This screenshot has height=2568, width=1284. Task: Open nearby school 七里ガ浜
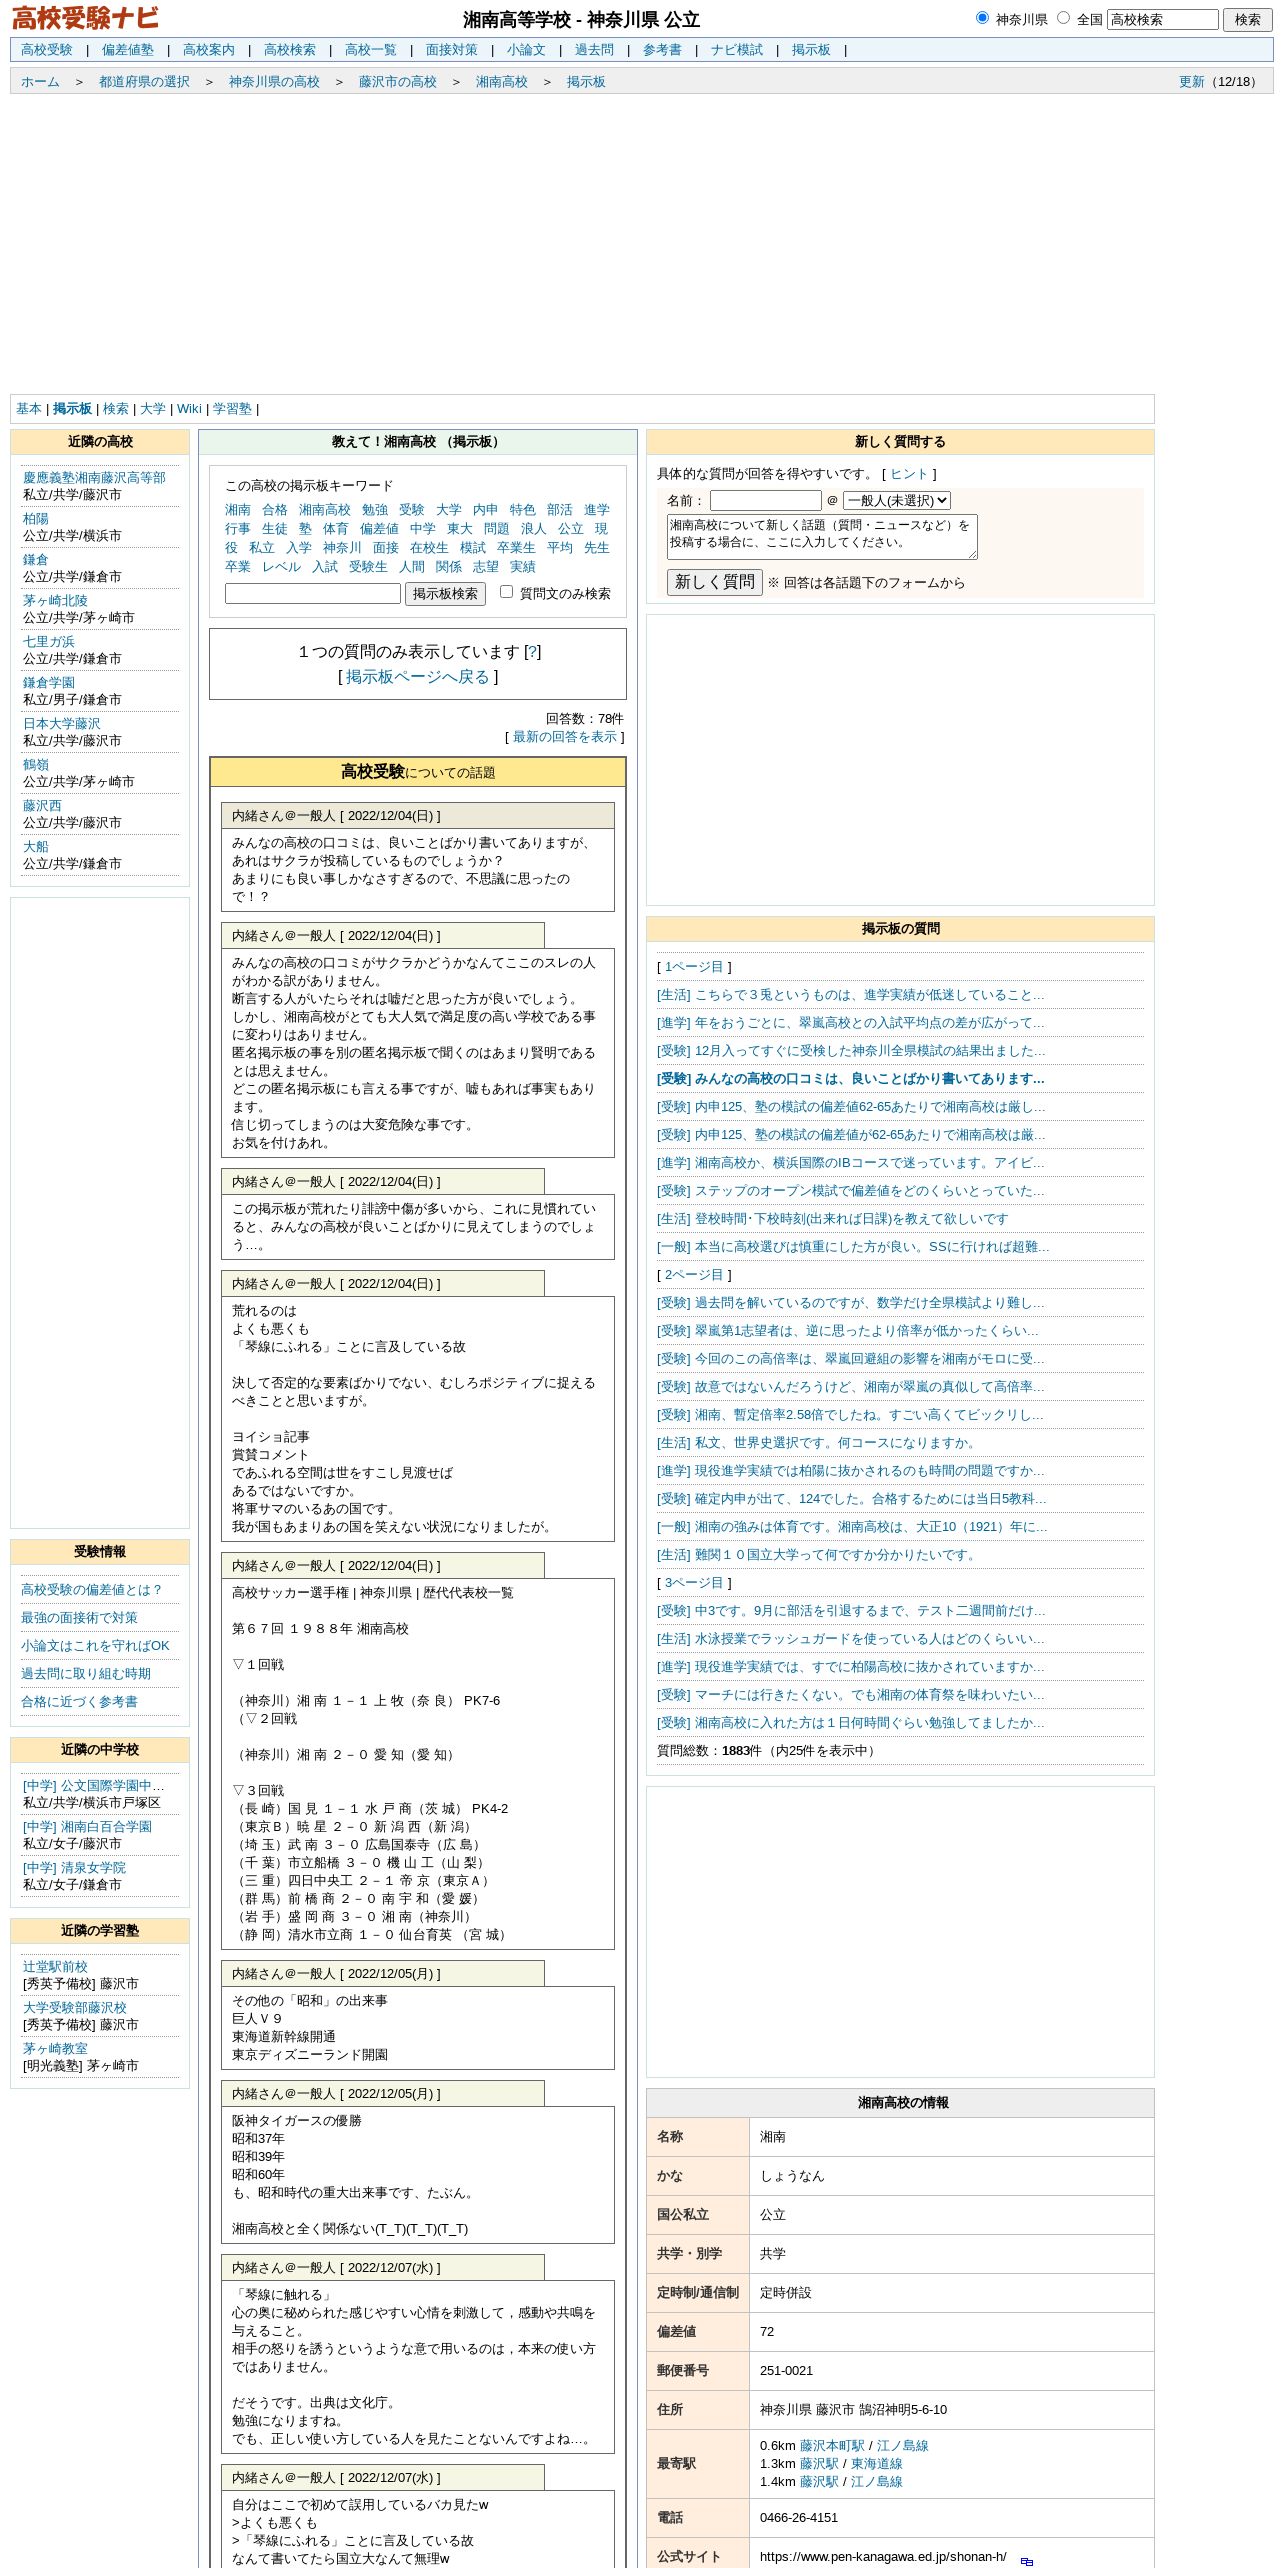click(49, 642)
